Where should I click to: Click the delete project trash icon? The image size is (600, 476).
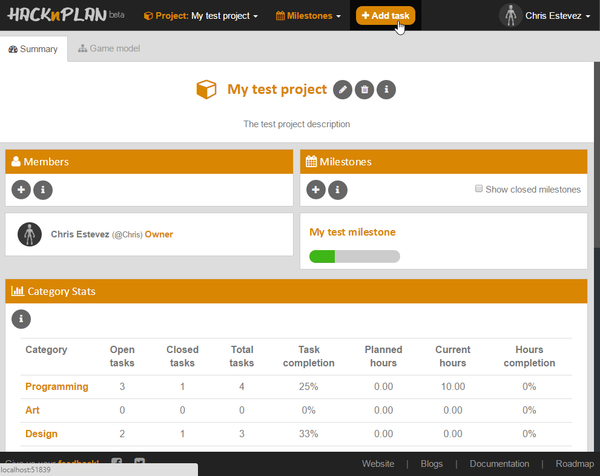tap(365, 90)
